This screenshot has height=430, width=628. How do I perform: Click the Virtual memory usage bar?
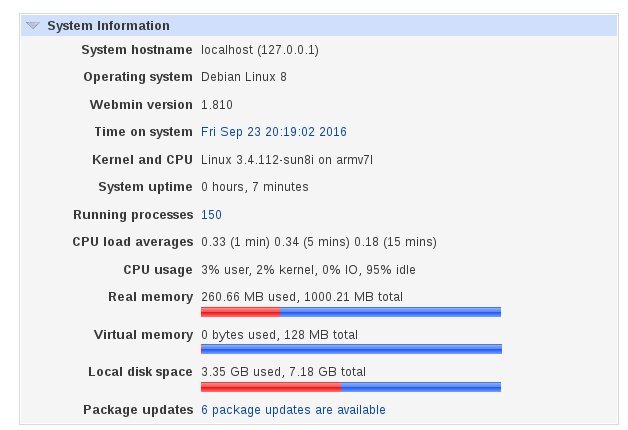351,349
